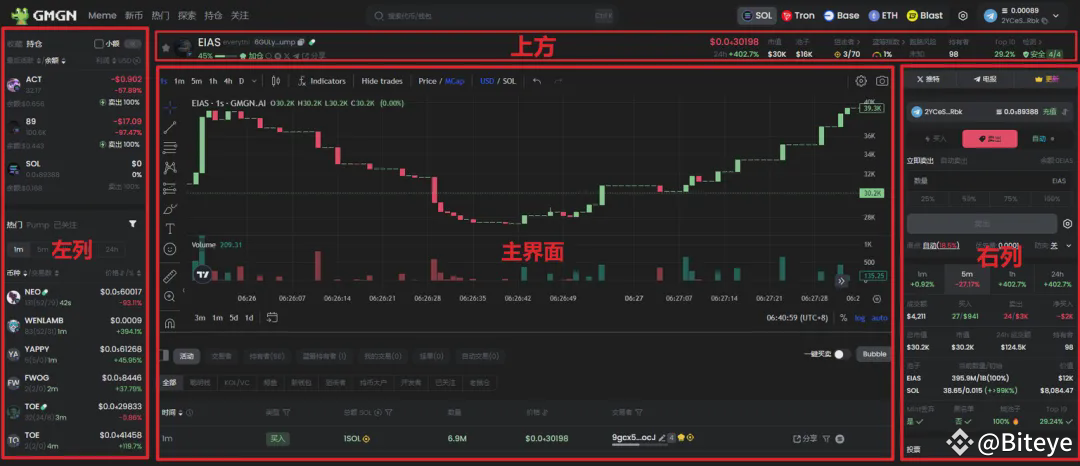Toggle the 小额 checkbox
The image size is (1080, 466).
(x=99, y=44)
